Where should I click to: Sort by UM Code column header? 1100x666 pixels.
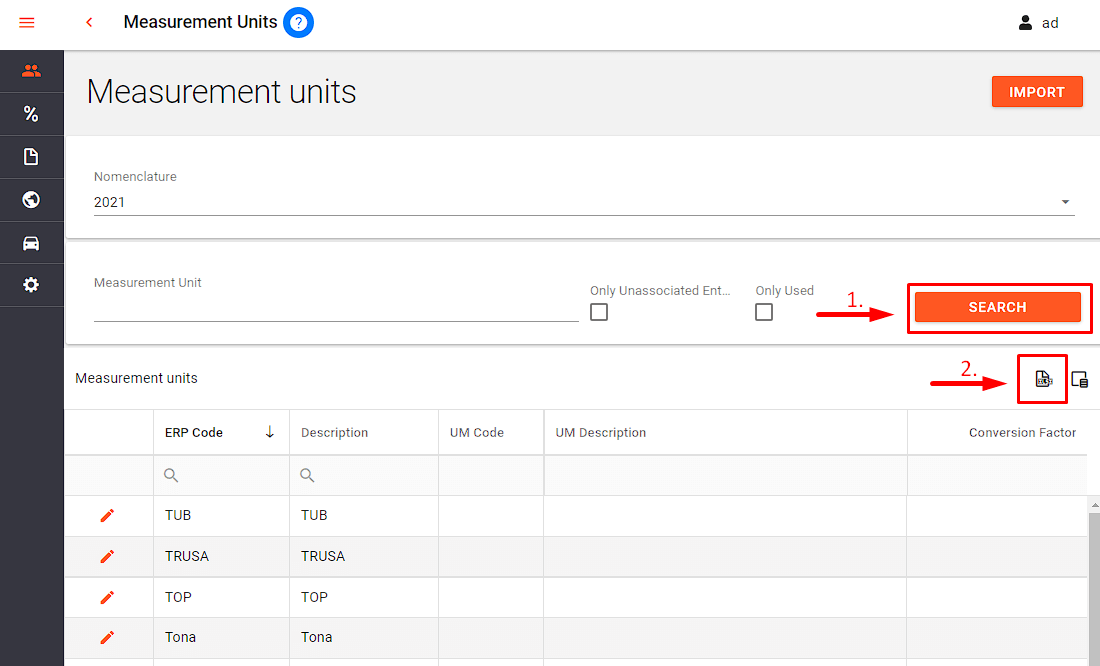click(476, 432)
